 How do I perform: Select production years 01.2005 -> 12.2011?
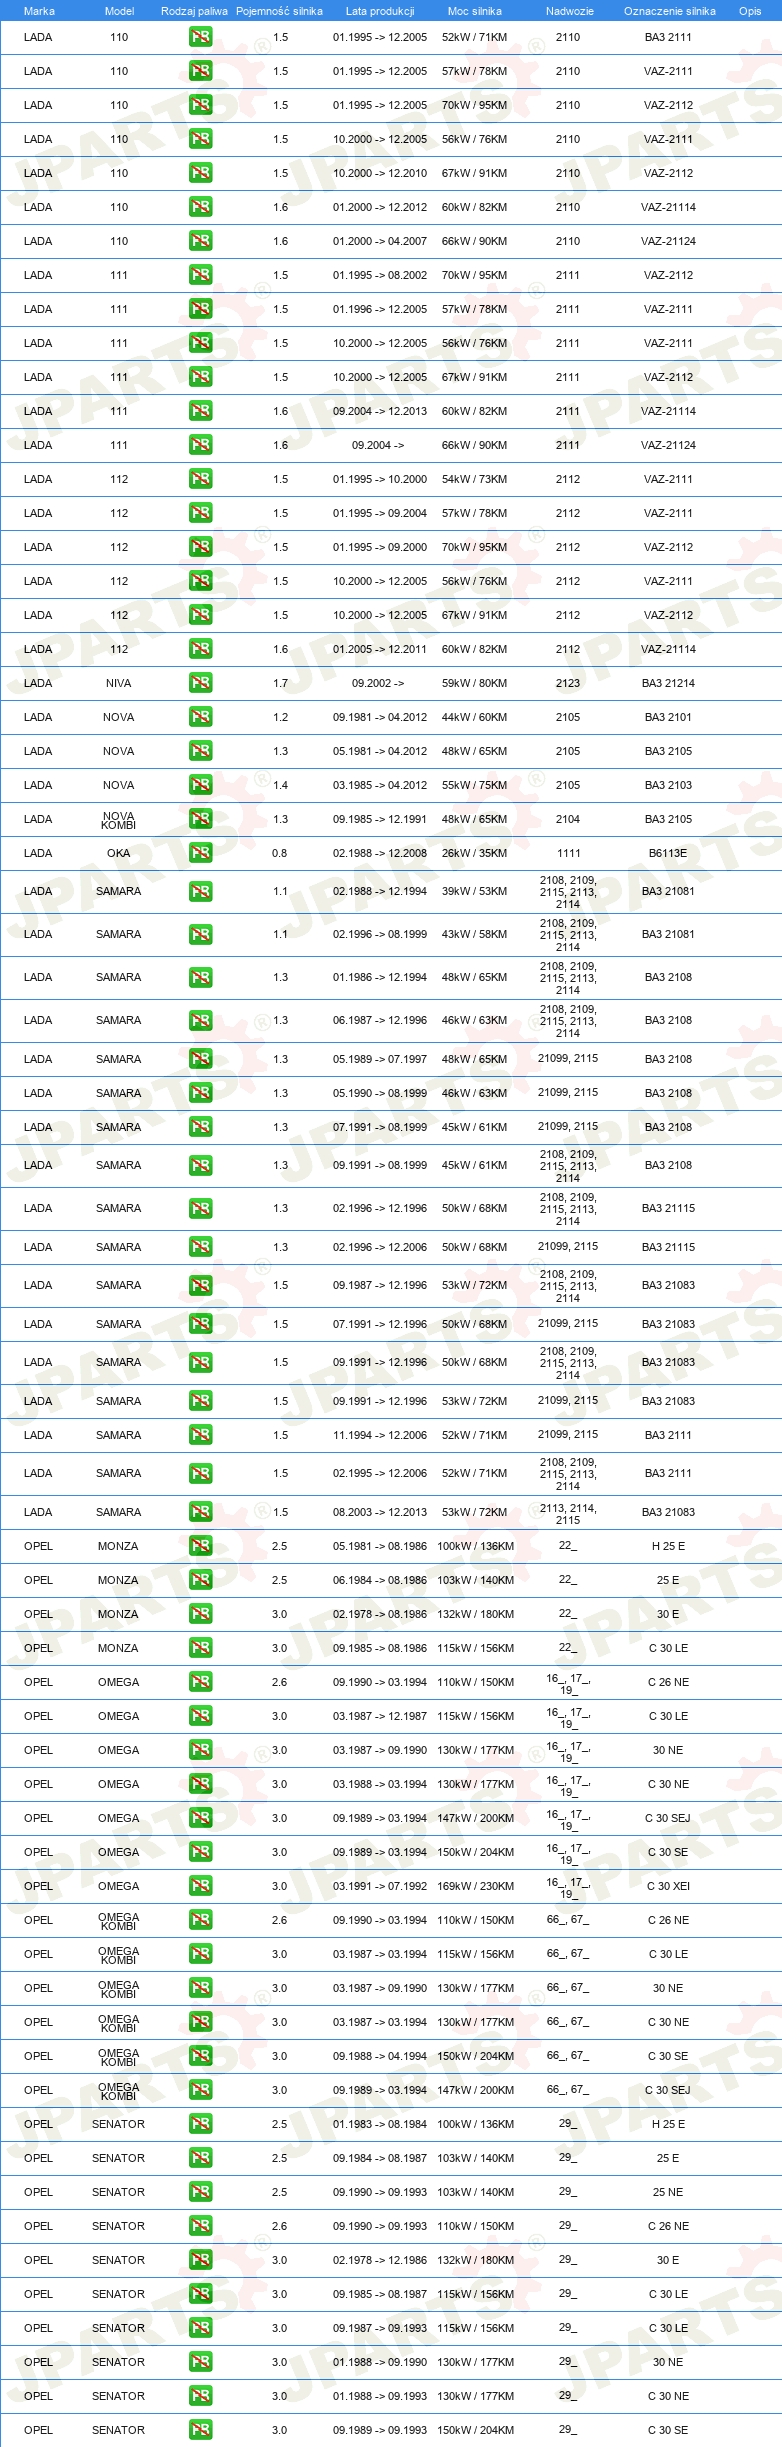coord(380,649)
